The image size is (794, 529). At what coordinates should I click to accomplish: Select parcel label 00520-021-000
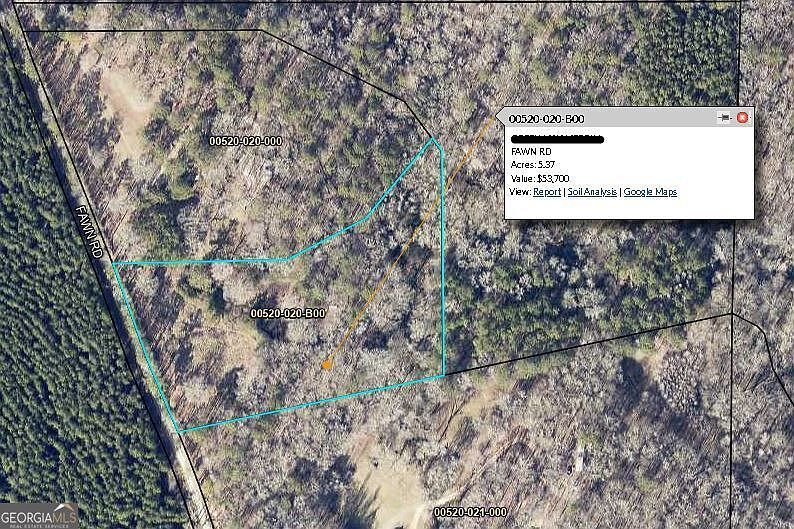coord(470,512)
